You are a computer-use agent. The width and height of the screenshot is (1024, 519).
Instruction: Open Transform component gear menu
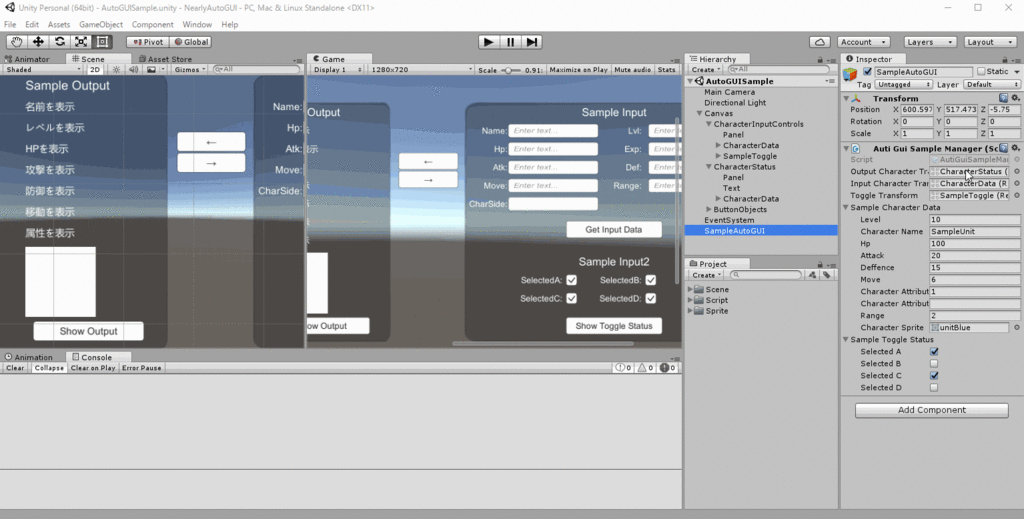[x=1015, y=98]
